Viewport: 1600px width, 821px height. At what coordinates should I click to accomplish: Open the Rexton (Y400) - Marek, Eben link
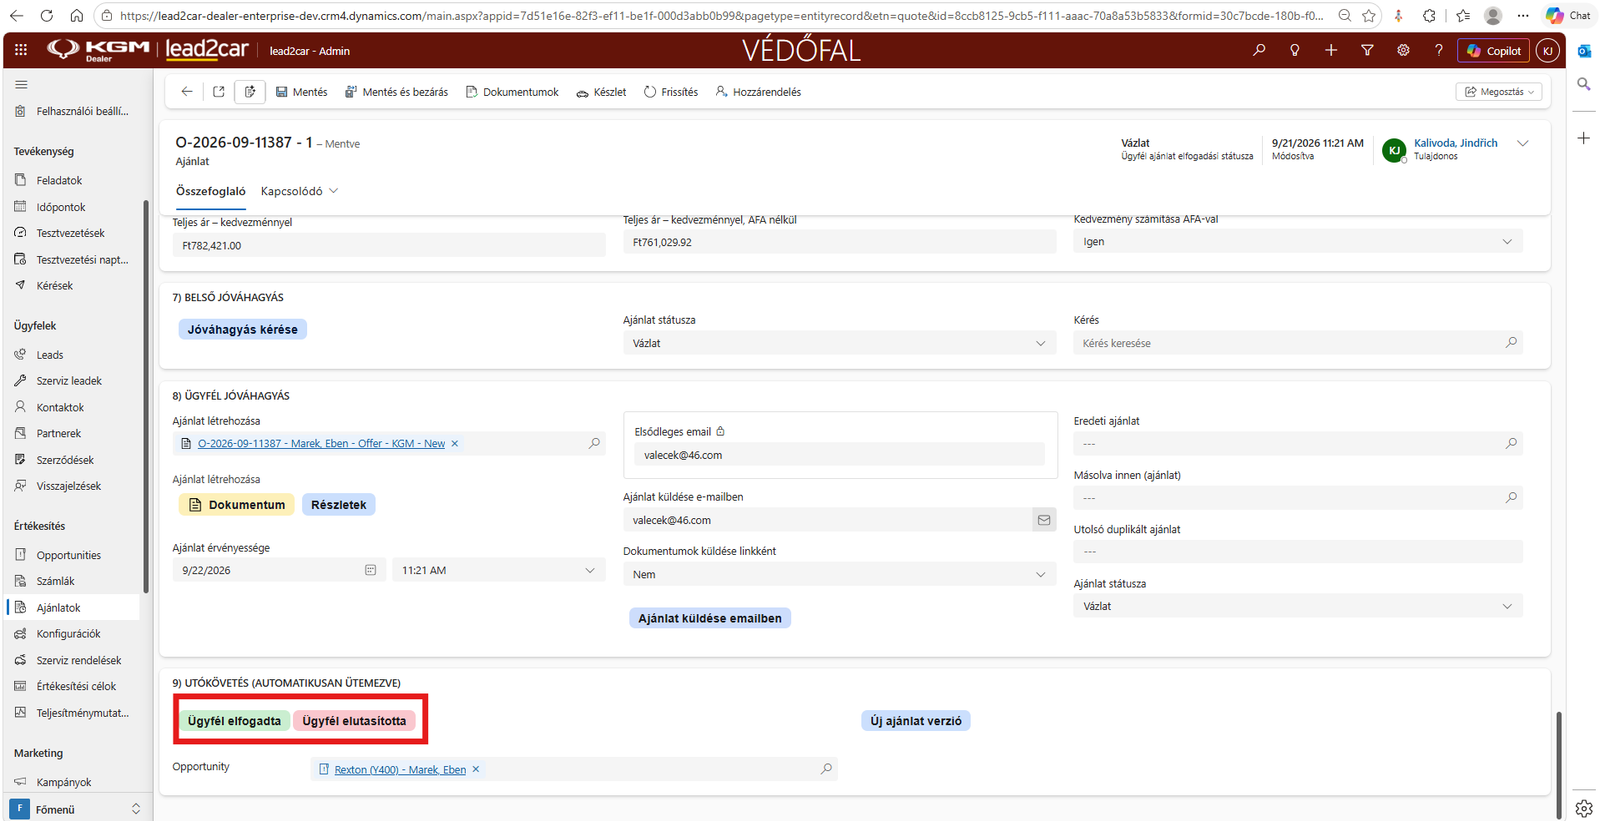(400, 769)
